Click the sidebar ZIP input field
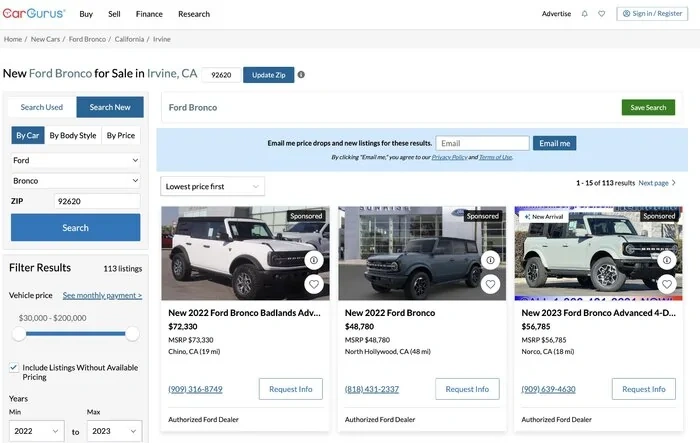700x443 pixels. pyautogui.click(x=97, y=201)
